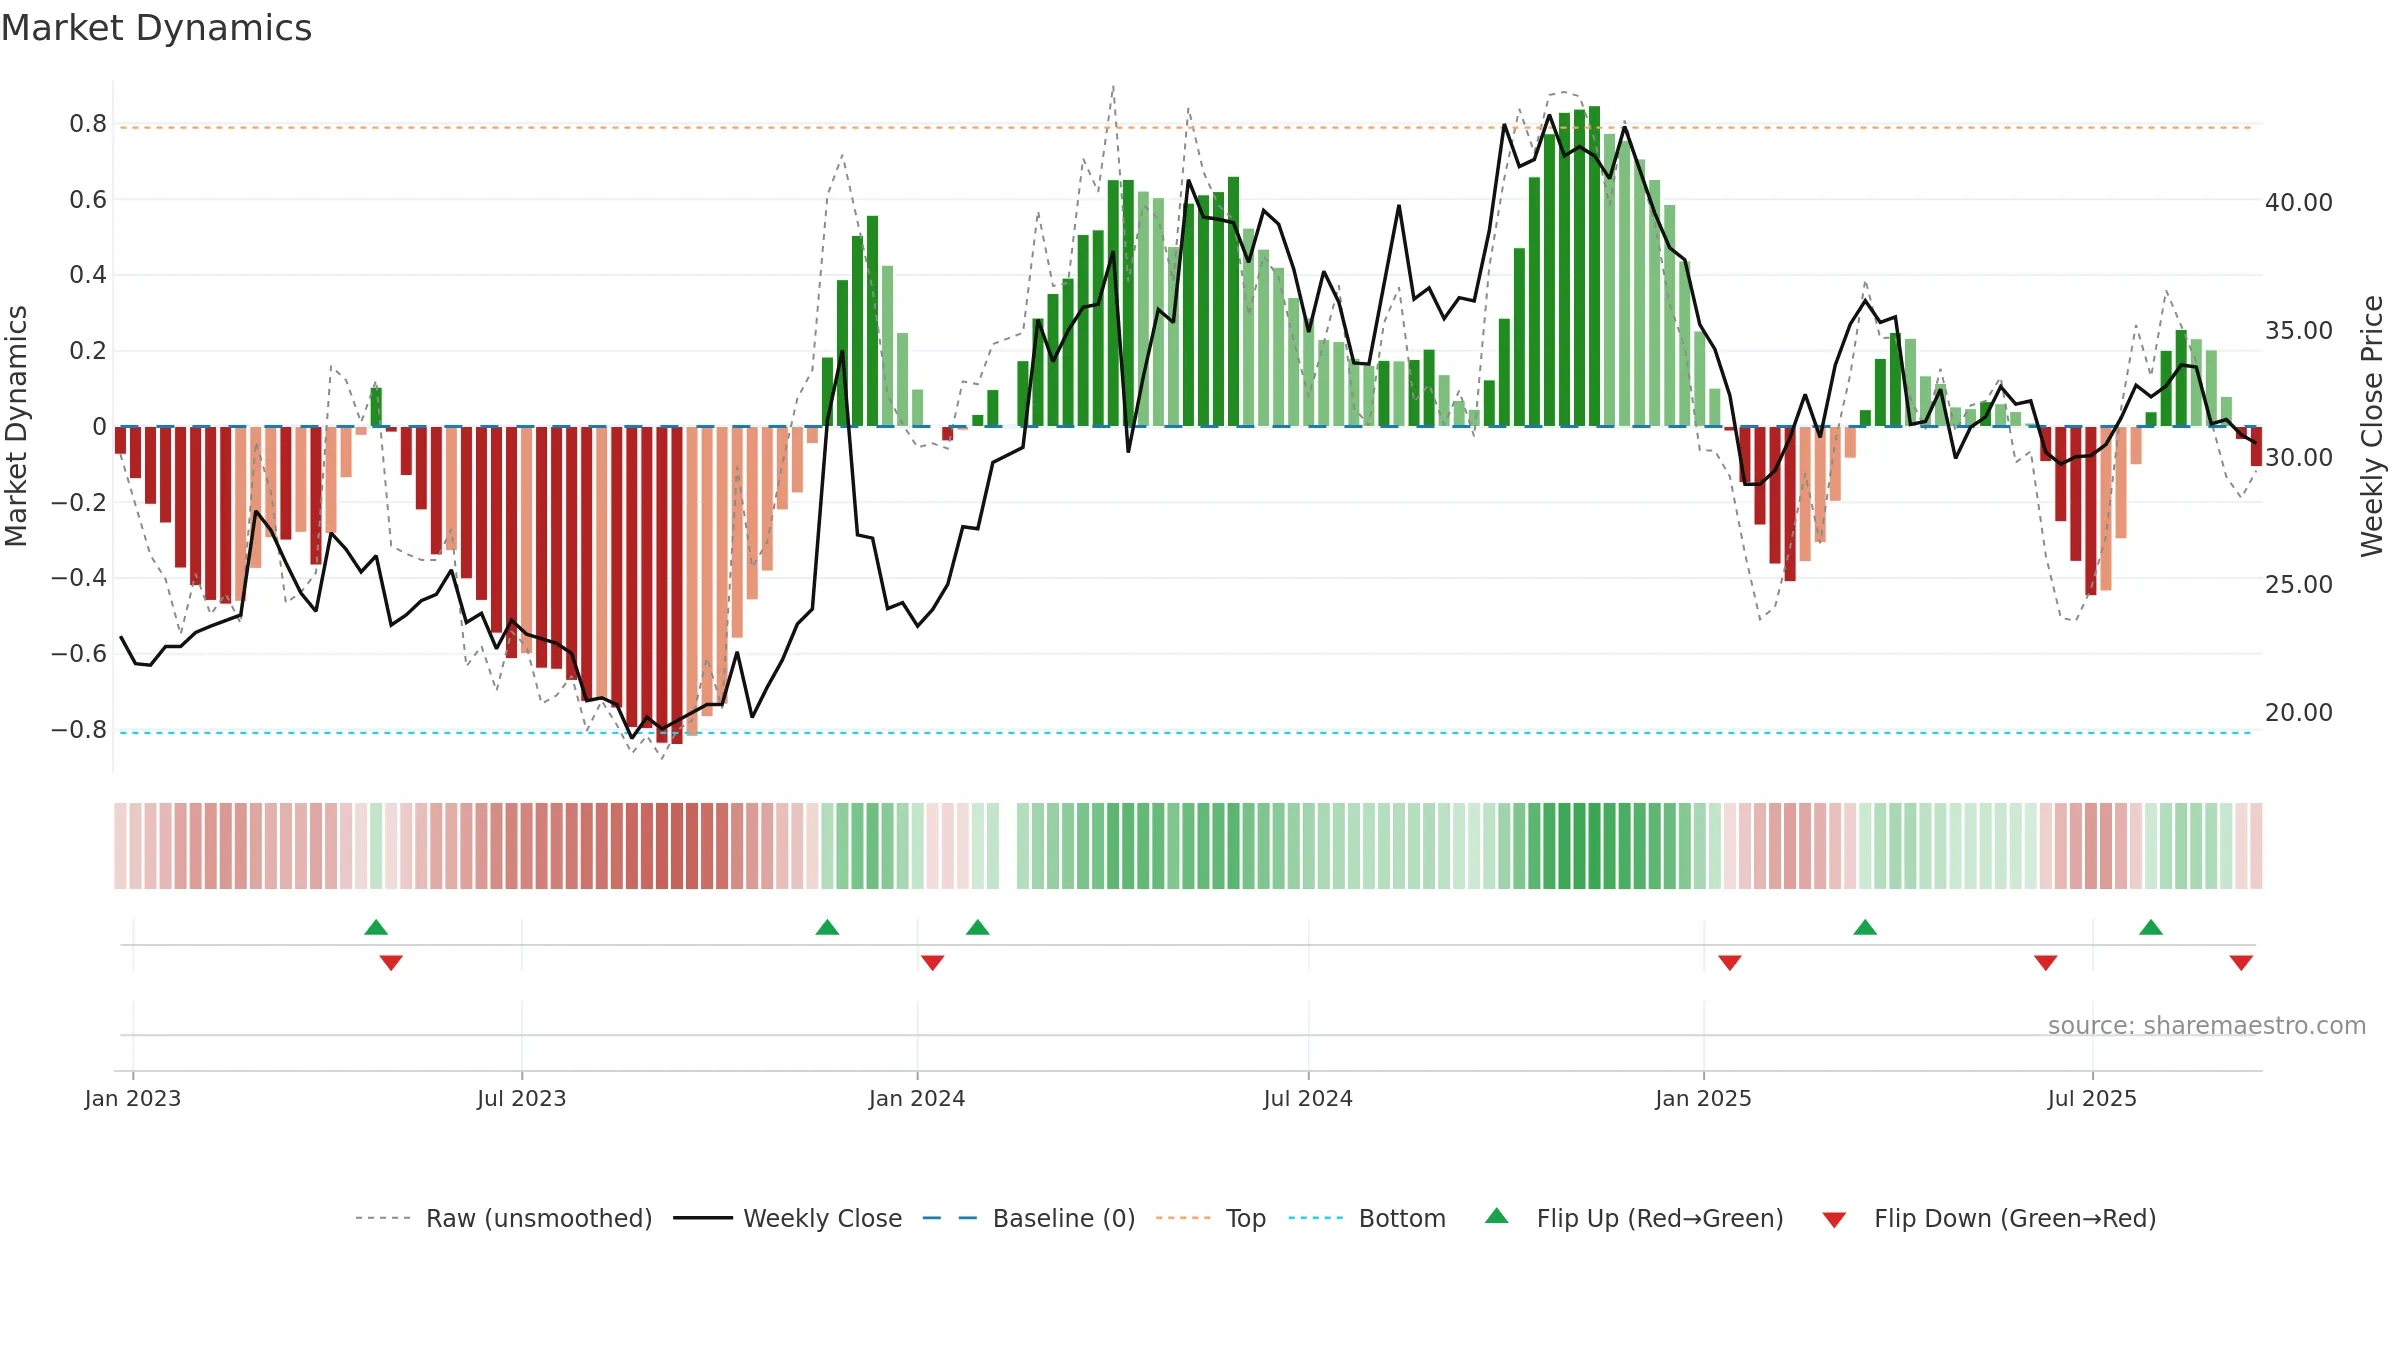Click the flip-up marker in spring 2025

1865,927
